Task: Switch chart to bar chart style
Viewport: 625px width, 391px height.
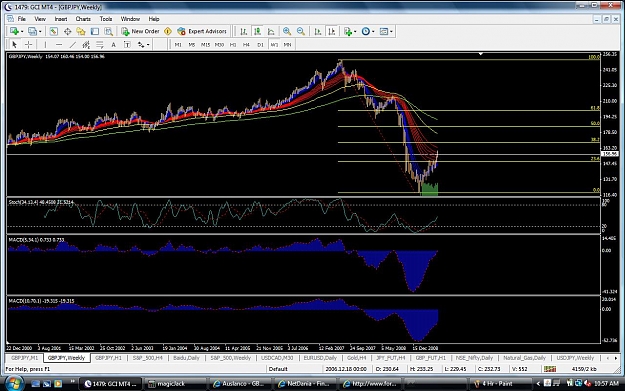Action: tap(244, 31)
